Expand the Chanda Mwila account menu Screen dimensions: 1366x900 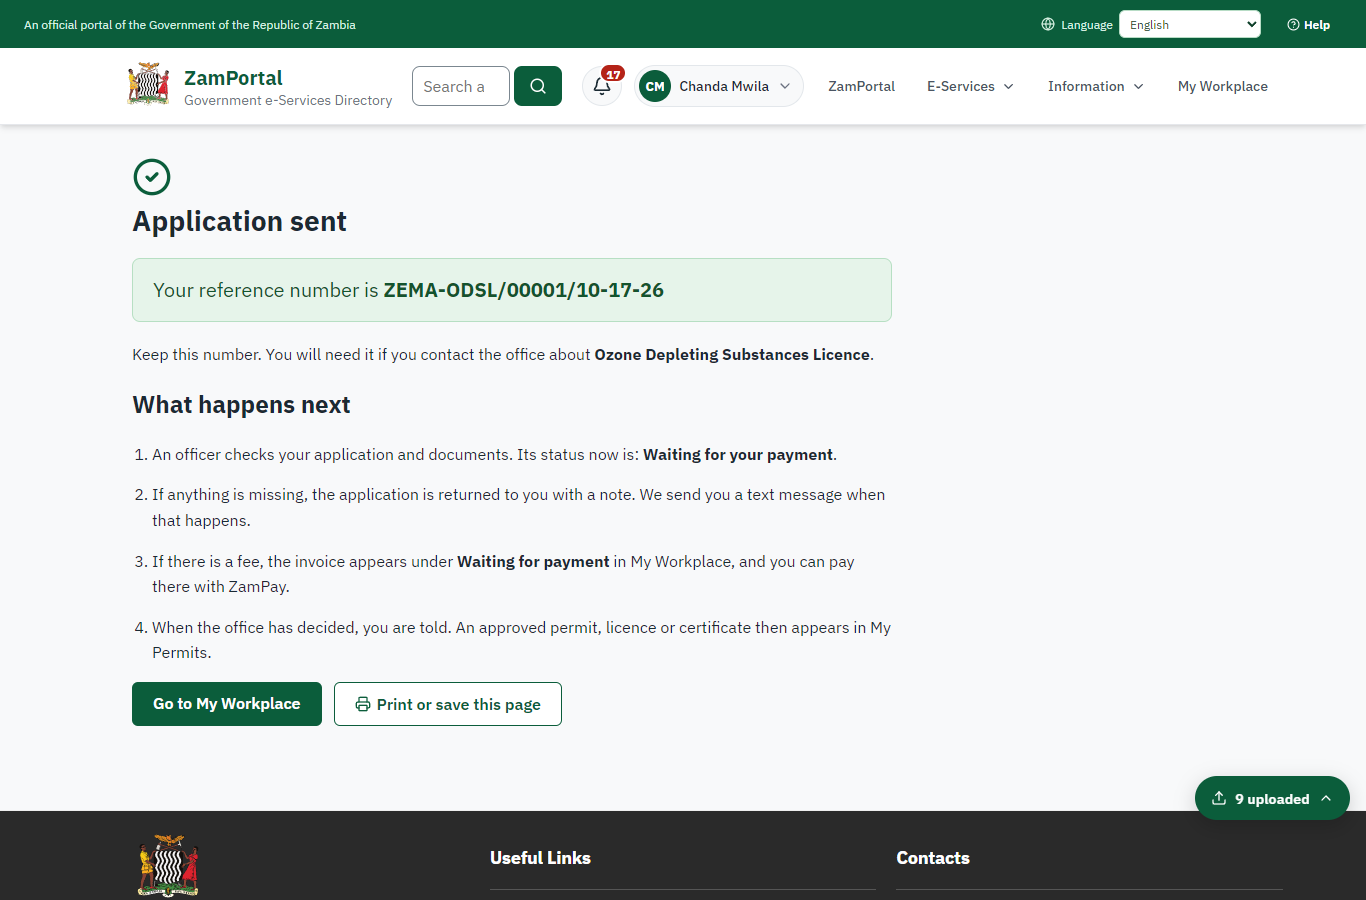point(719,86)
